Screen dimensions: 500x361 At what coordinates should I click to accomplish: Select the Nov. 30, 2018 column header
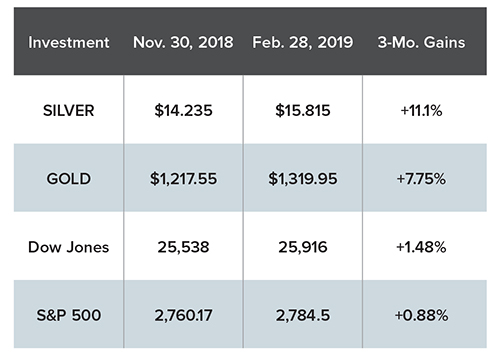pyautogui.click(x=183, y=42)
